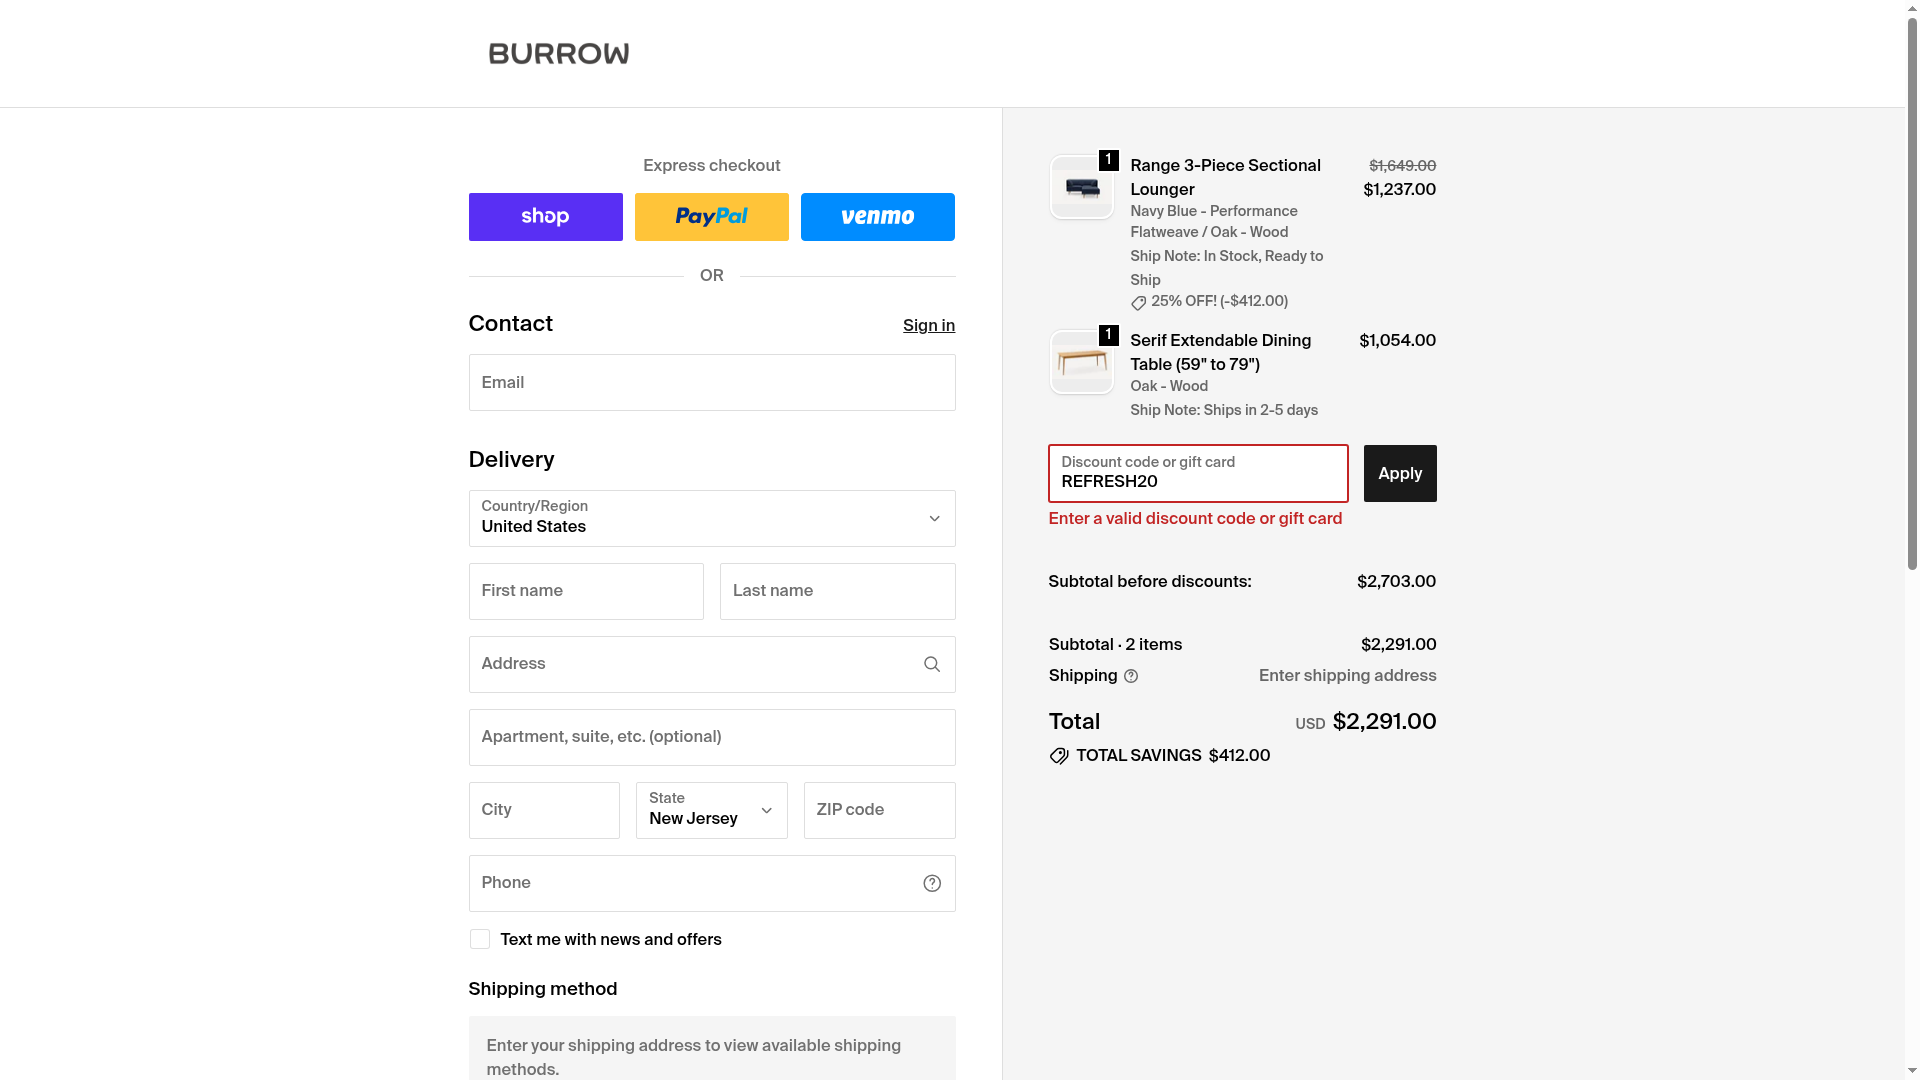
Task: Click the "TOTAL SAVINGS $412.00" text
Action: click(1173, 756)
